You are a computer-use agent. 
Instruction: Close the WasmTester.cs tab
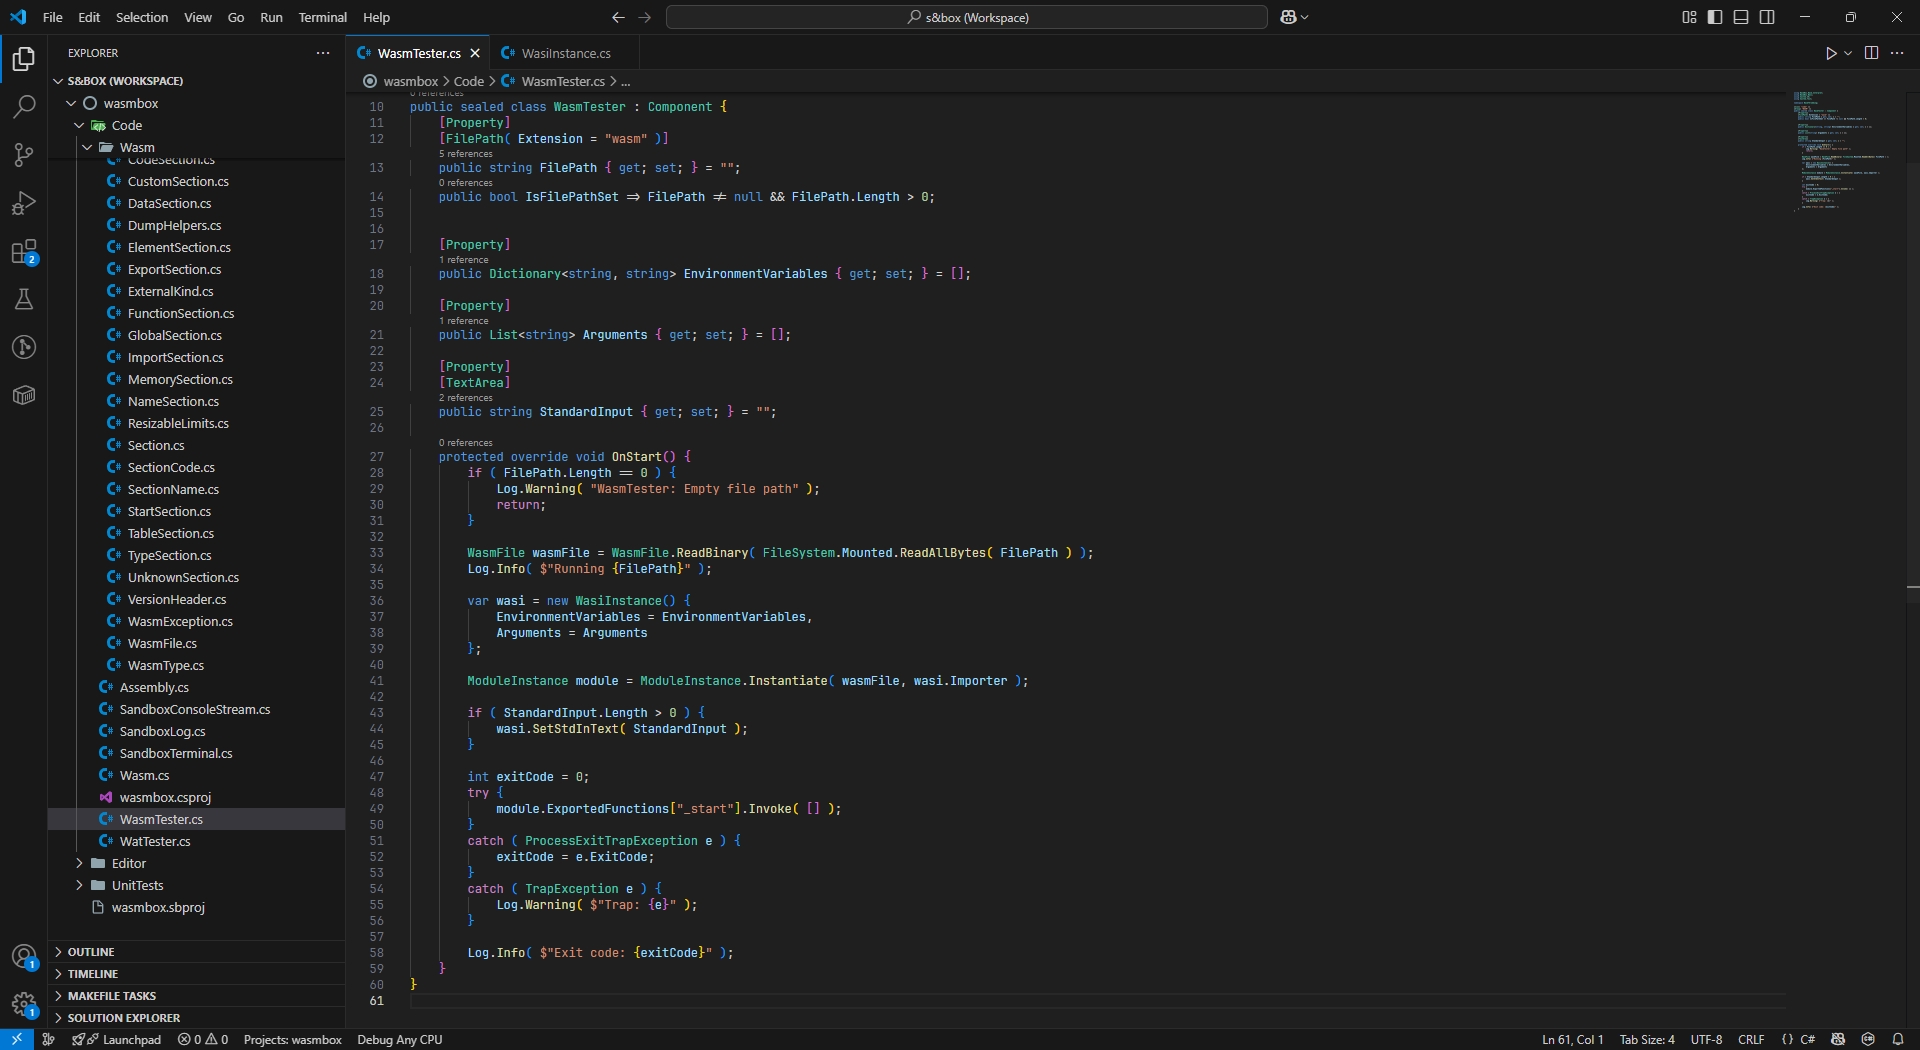475,53
